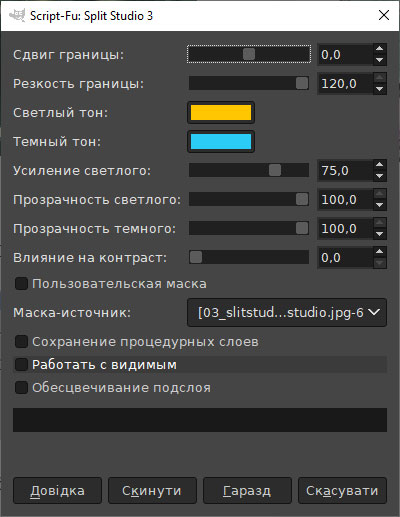The height and width of the screenshot is (517, 400).
Task: Click the Прозрачность темного value field
Action: point(345,228)
